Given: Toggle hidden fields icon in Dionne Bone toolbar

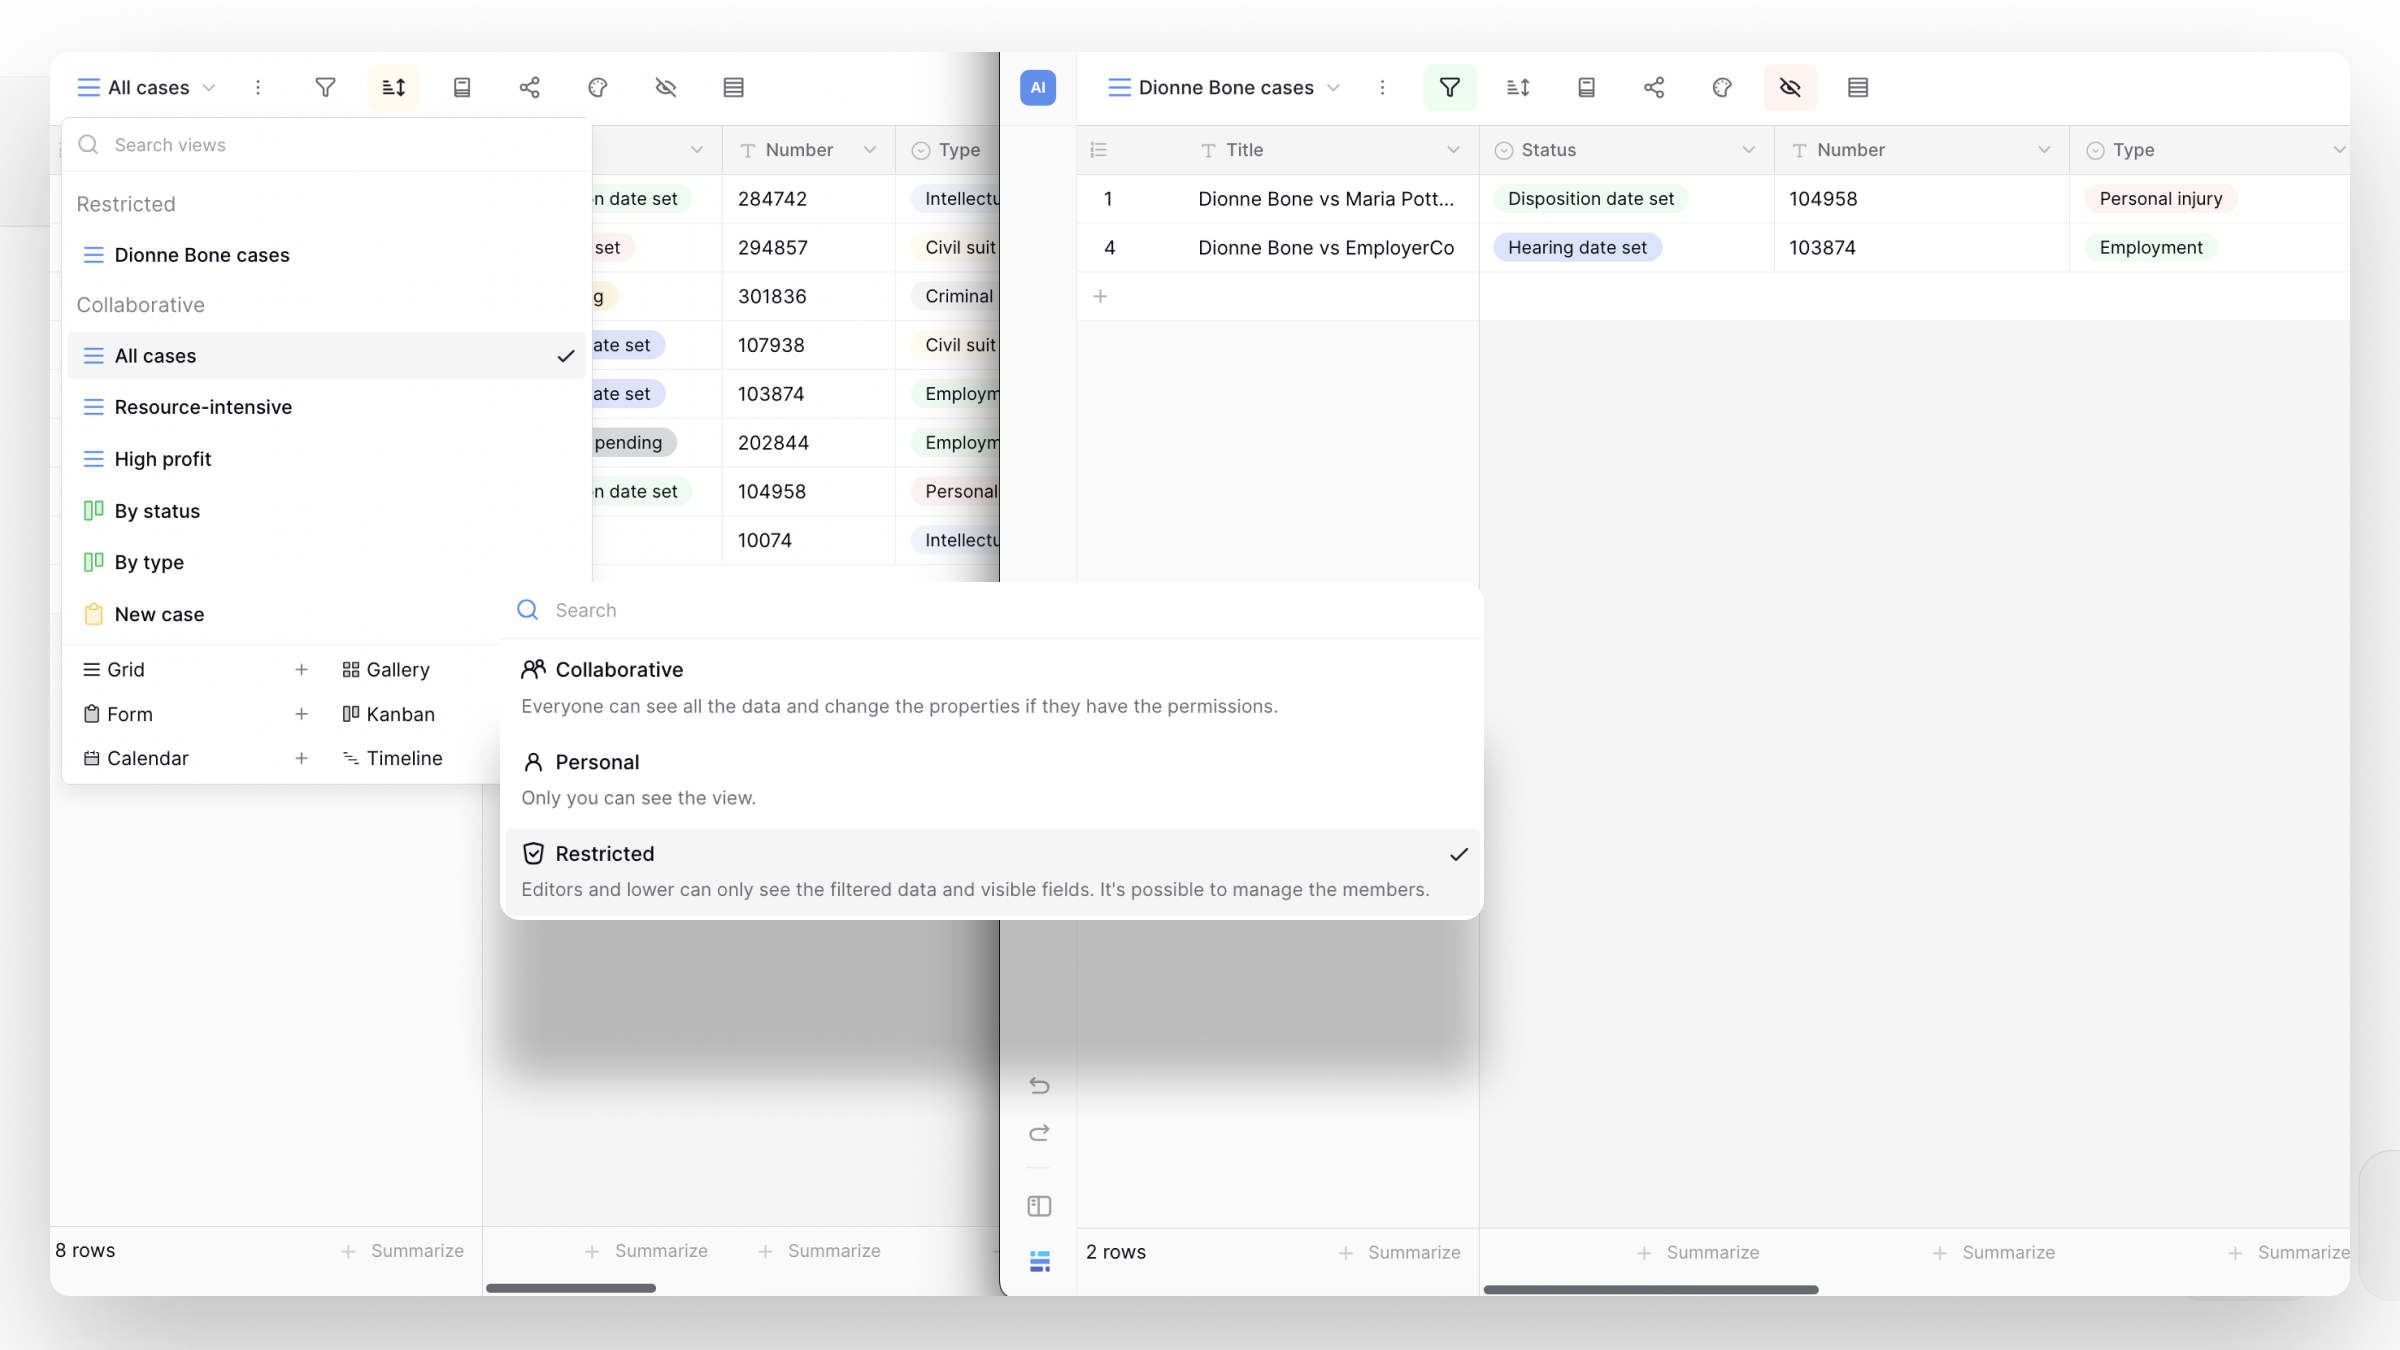Looking at the screenshot, I should tap(1790, 88).
